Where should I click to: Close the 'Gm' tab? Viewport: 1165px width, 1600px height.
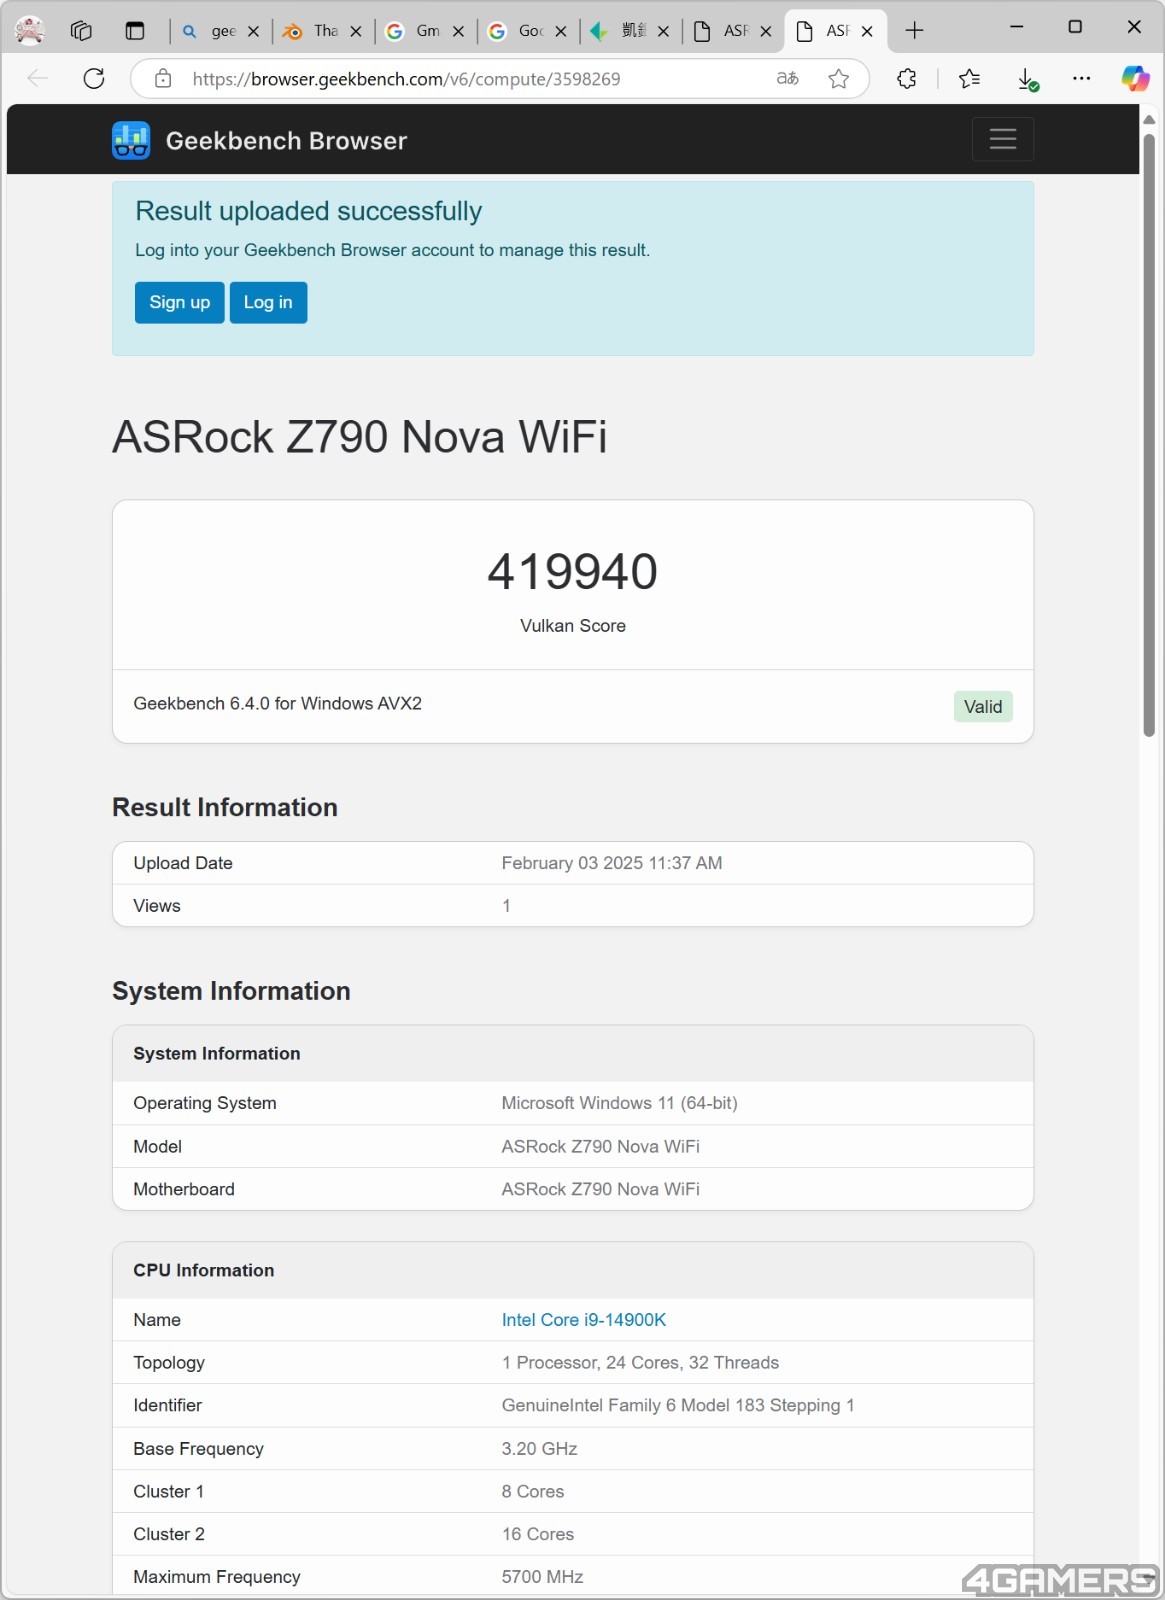[458, 31]
